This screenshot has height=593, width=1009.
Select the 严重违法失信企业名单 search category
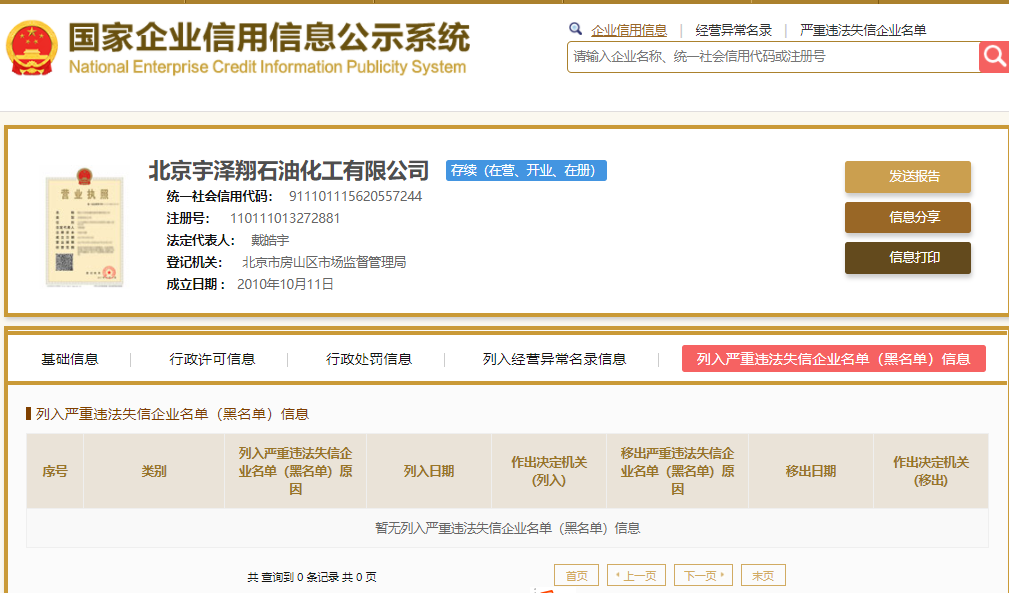tap(863, 30)
